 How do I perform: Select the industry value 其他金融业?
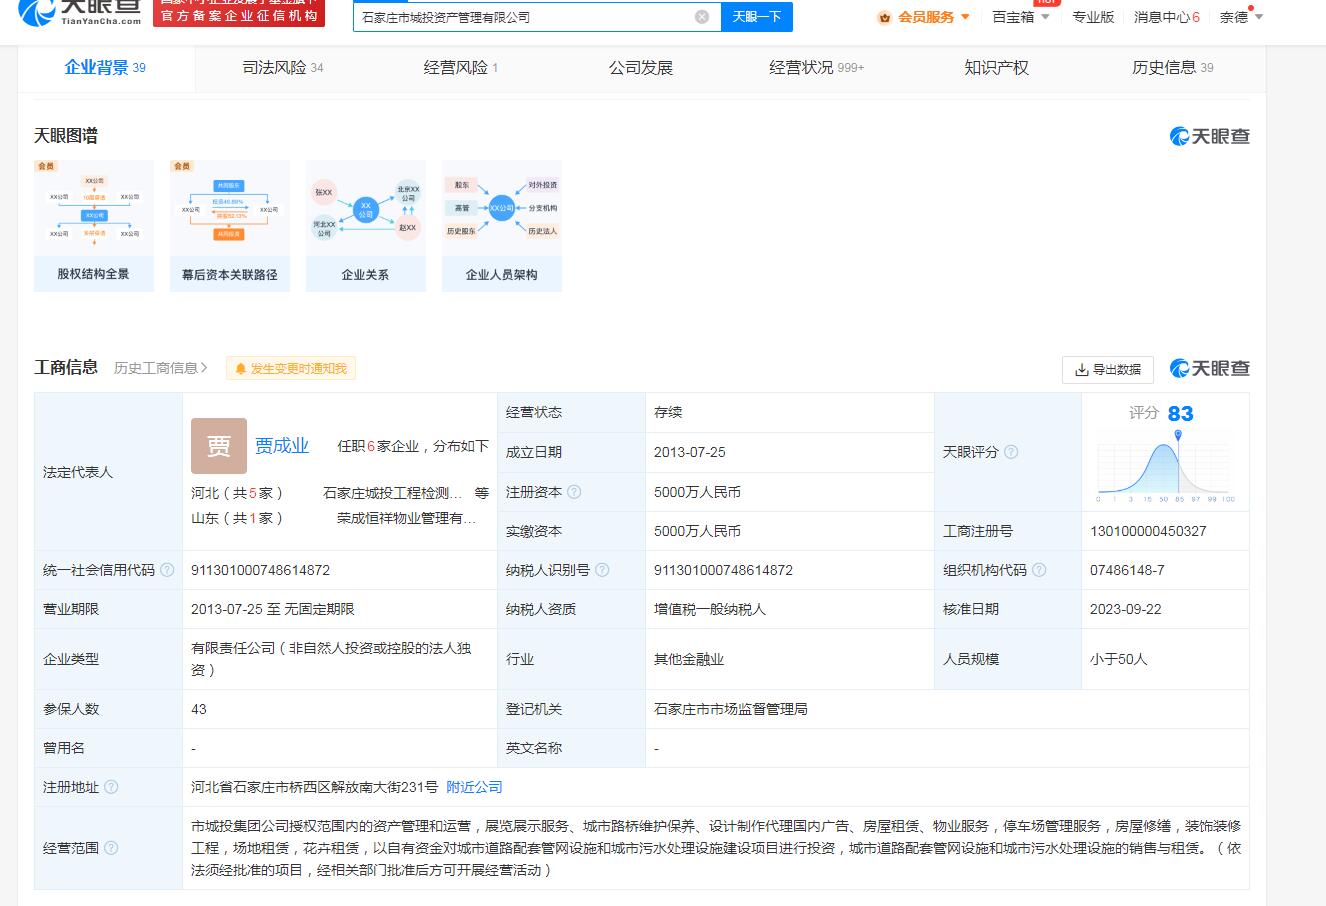coord(689,659)
